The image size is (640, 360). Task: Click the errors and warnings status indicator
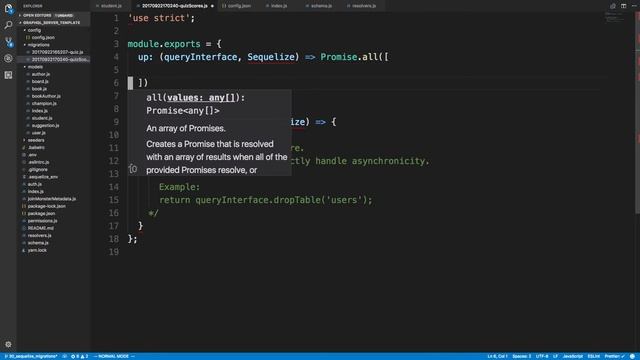click(80, 356)
